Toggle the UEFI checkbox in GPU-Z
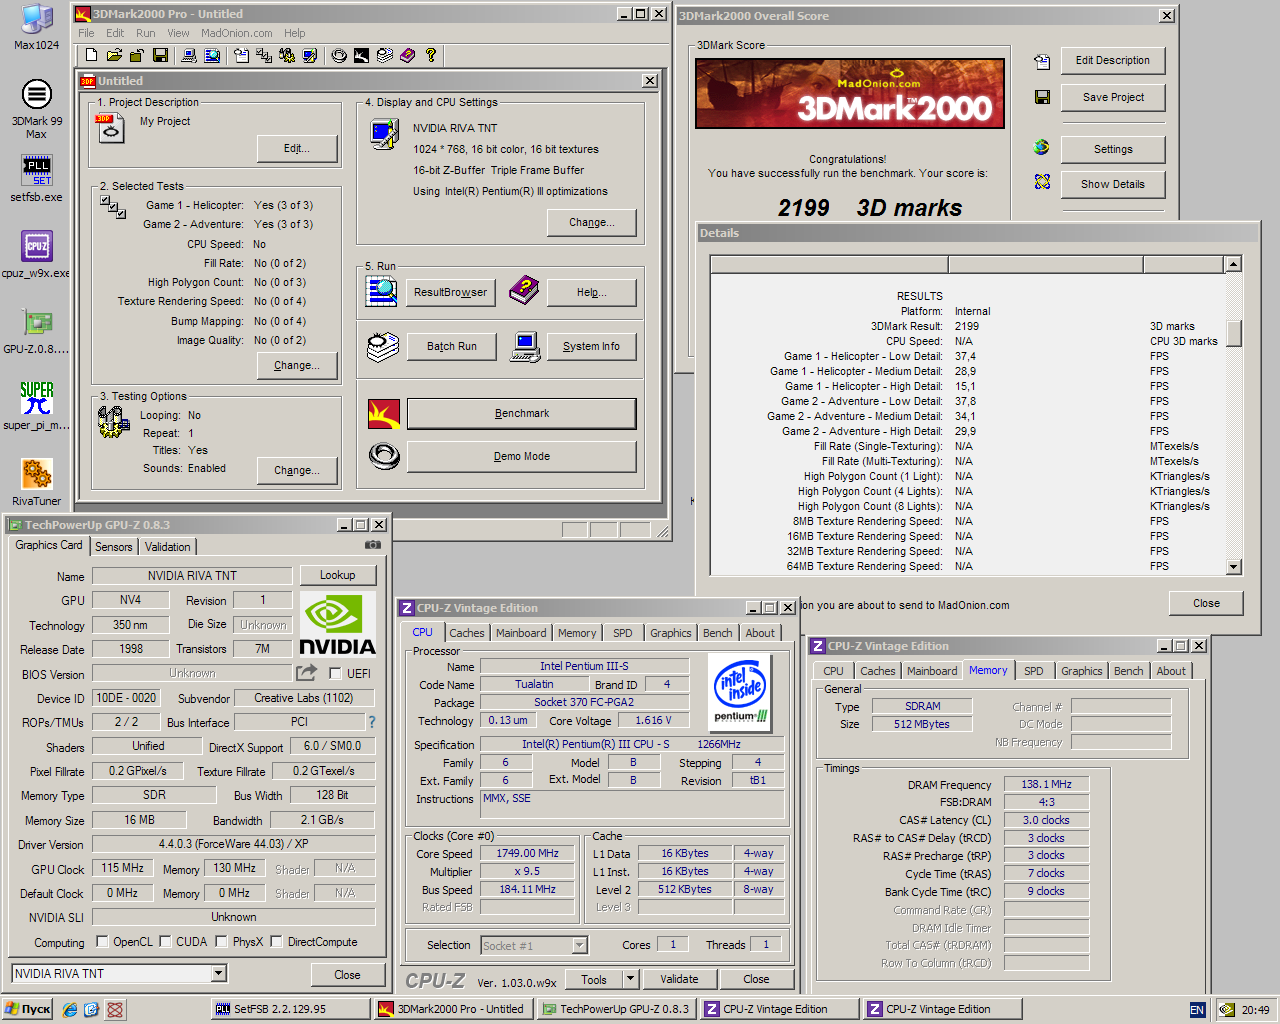 tap(335, 673)
